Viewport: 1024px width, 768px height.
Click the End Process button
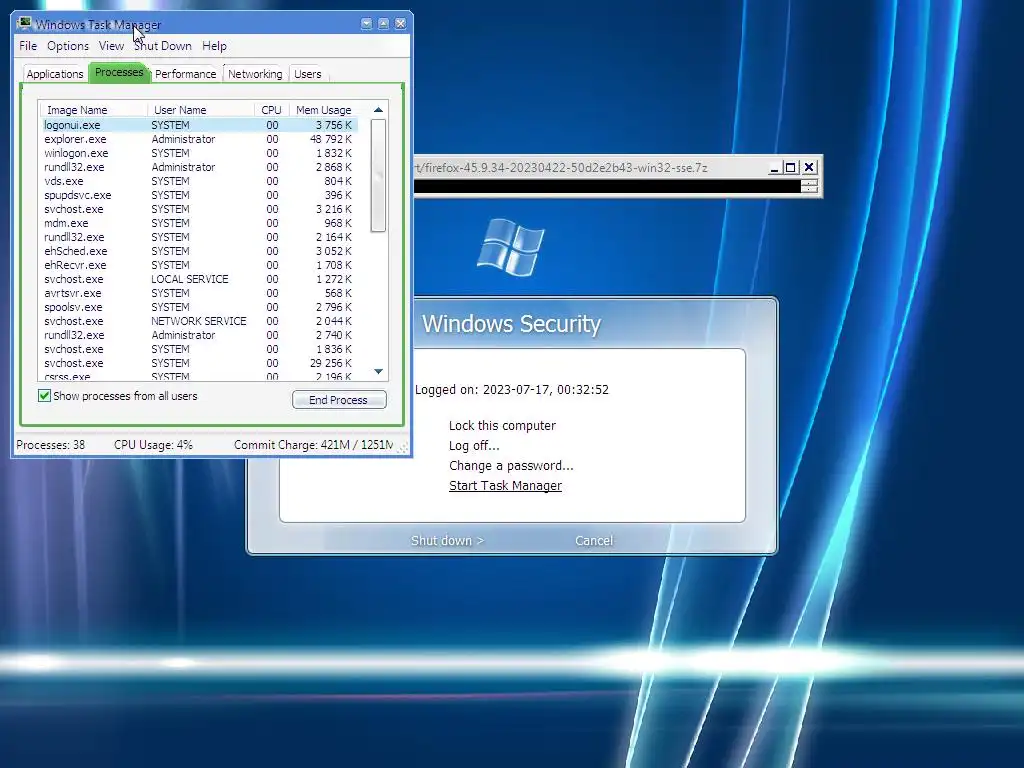click(x=339, y=400)
